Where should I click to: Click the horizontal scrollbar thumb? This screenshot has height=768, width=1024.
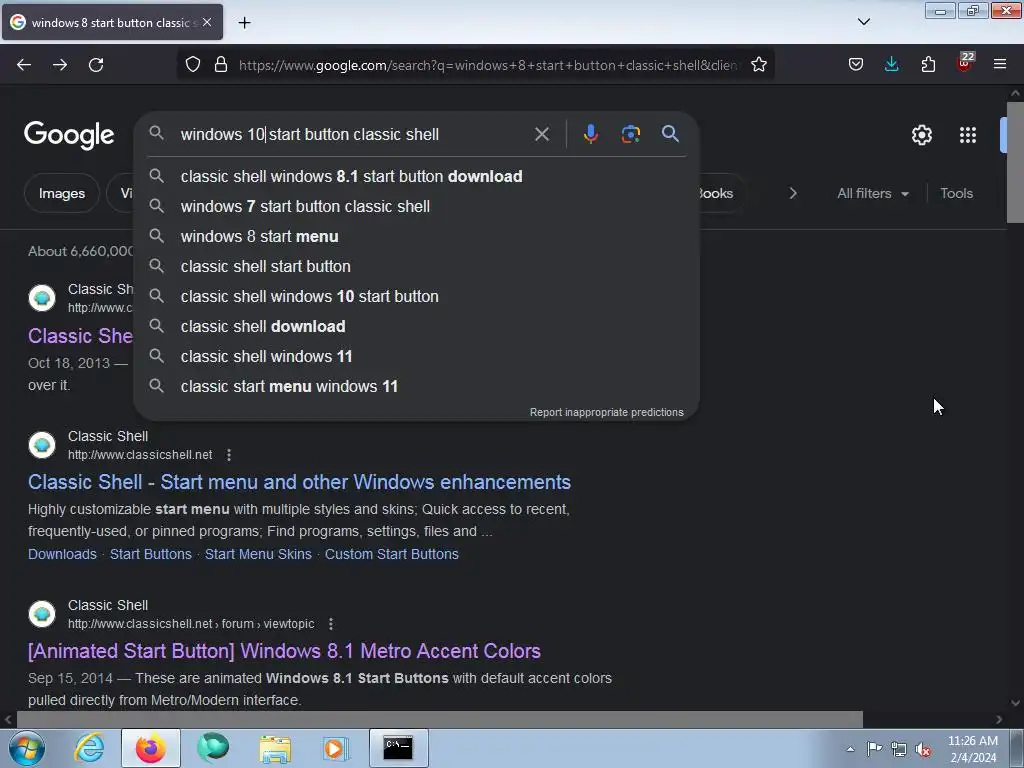pyautogui.click(x=440, y=719)
